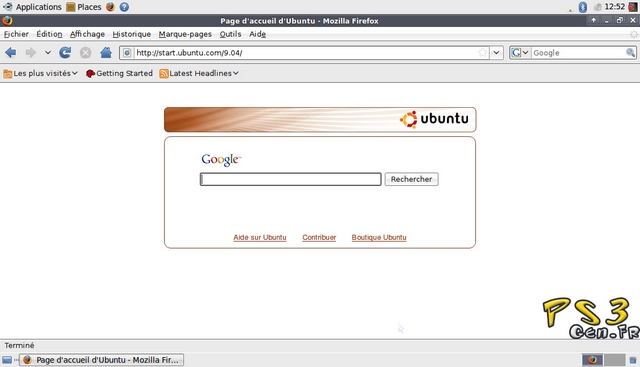640x367 pixels.
Task: Click the Google logo on the page
Action: click(221, 160)
